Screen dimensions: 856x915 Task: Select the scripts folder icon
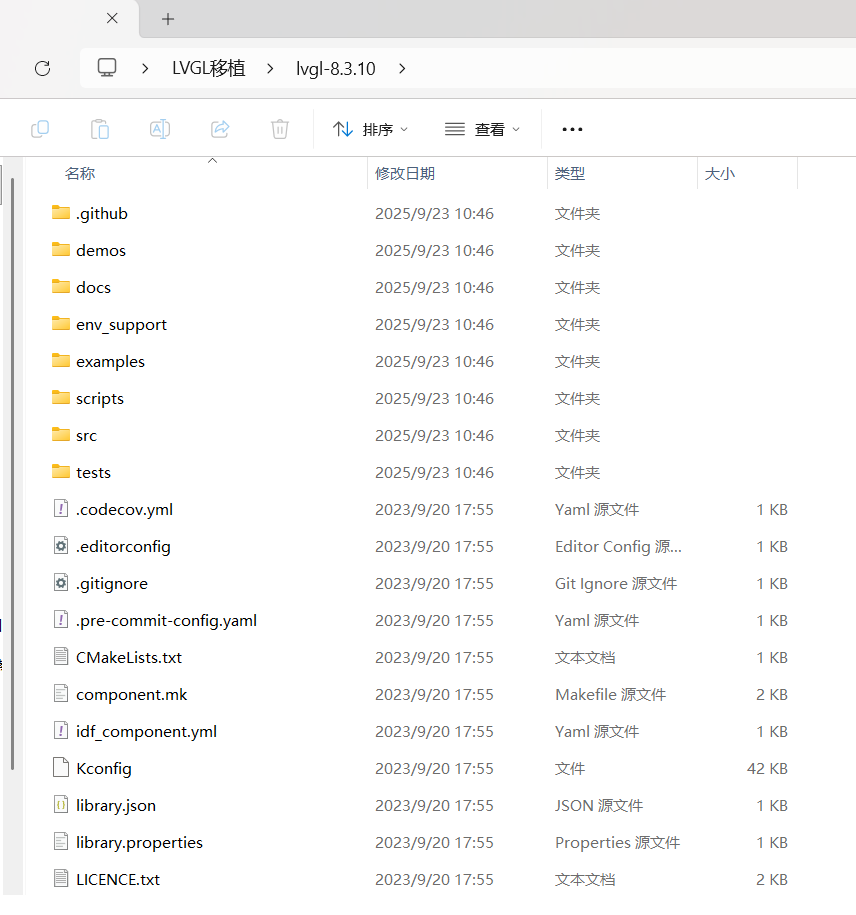[x=61, y=397]
